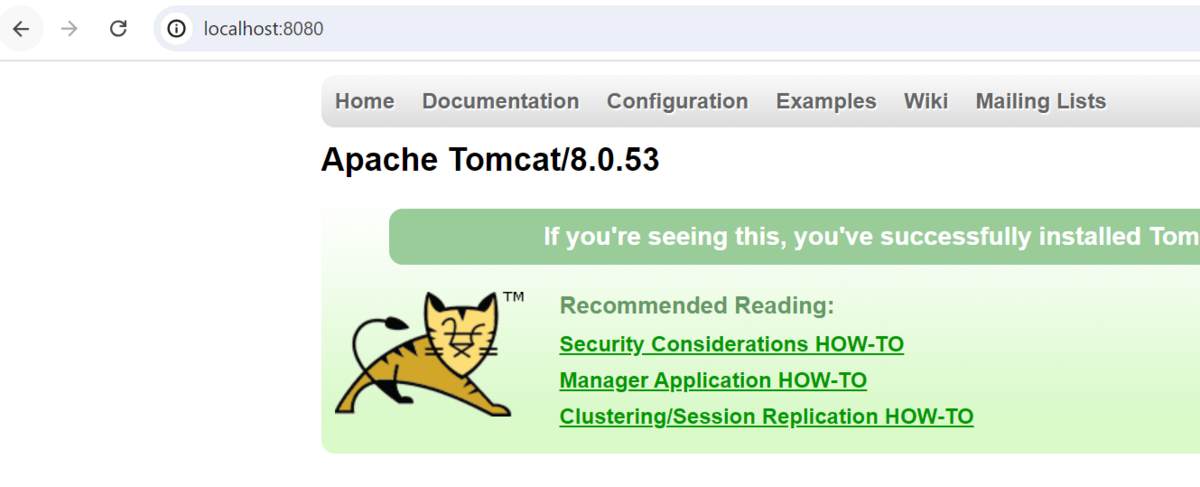Go to the Configuration navigation item

(677, 101)
